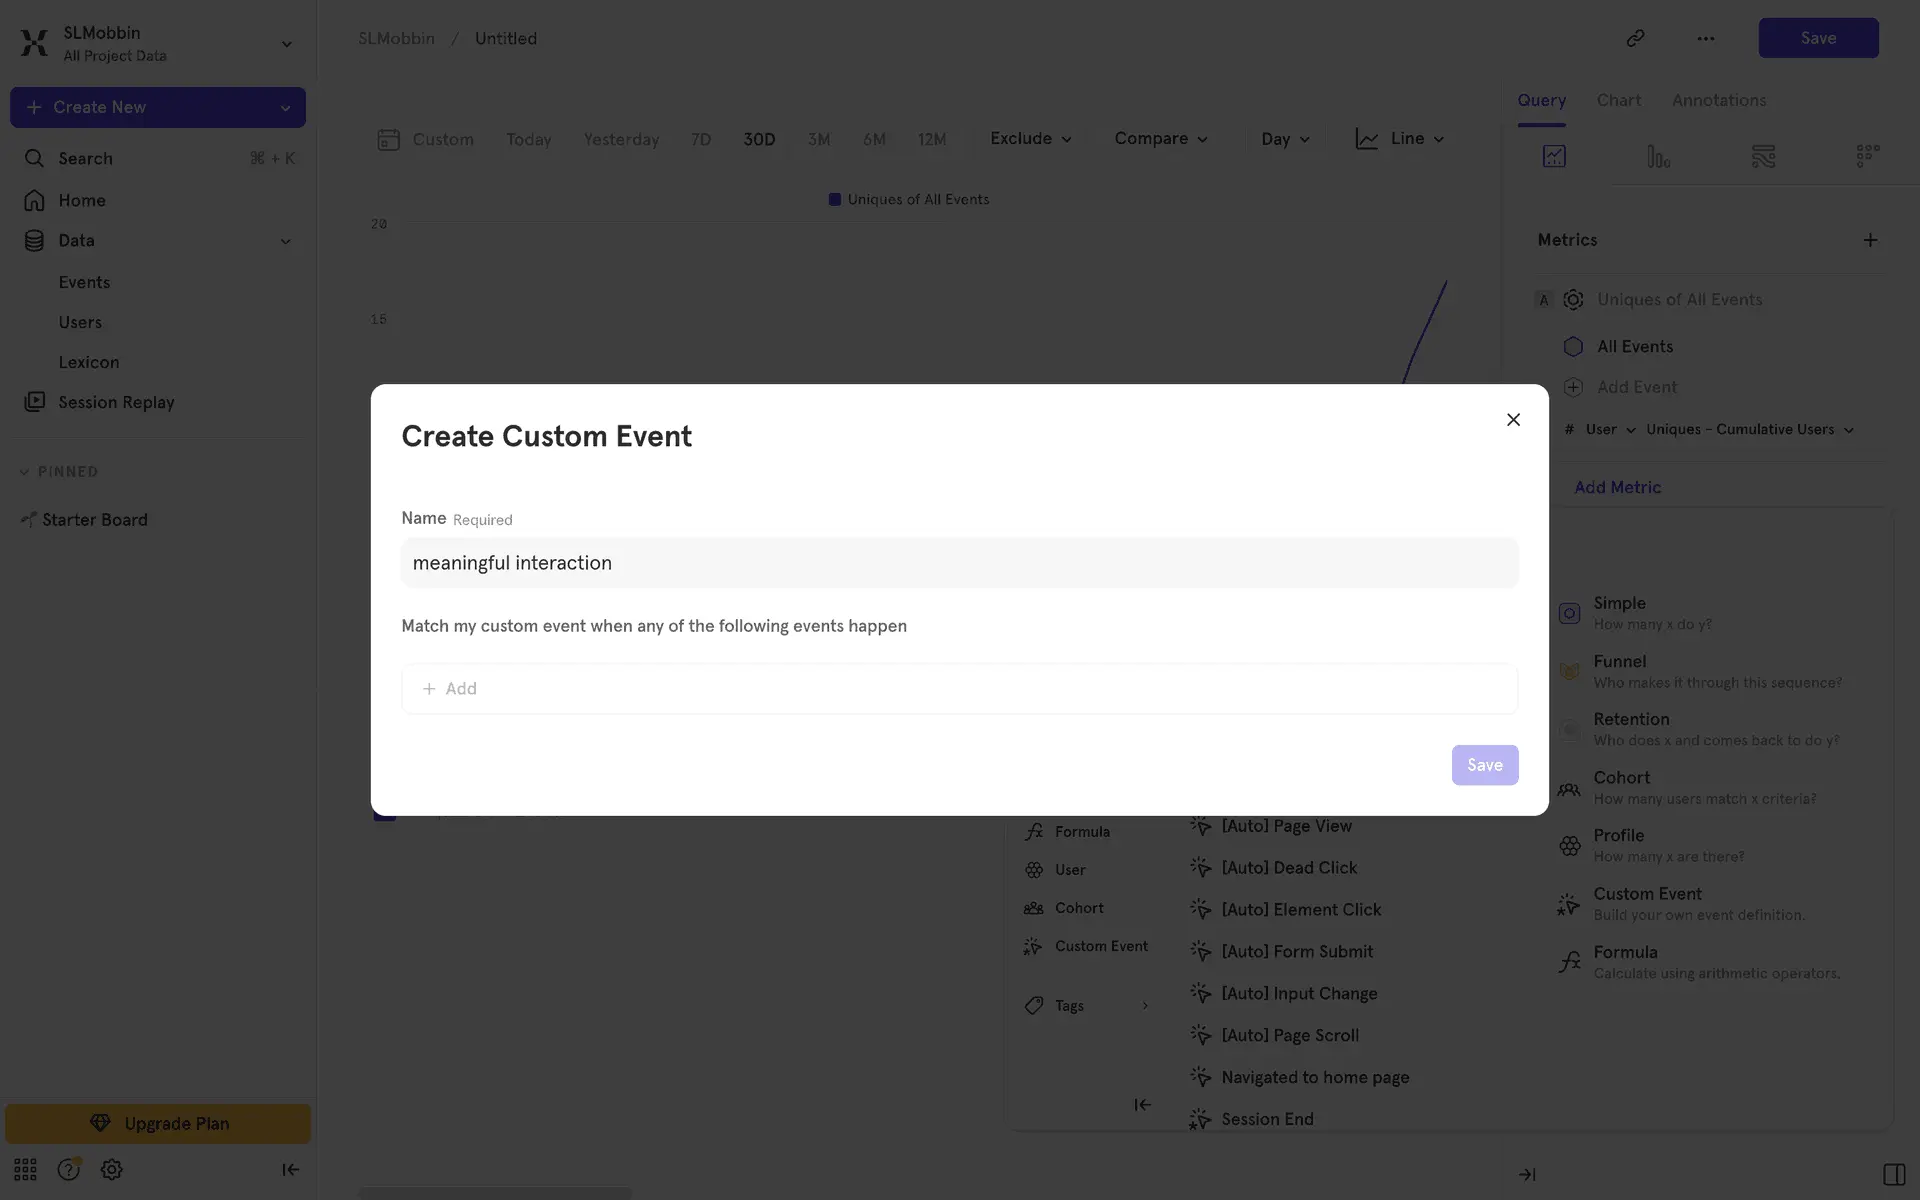This screenshot has height=1200, width=1920.
Task: Open Settings gear icon in bottom sidebar
Action: click(x=112, y=1169)
